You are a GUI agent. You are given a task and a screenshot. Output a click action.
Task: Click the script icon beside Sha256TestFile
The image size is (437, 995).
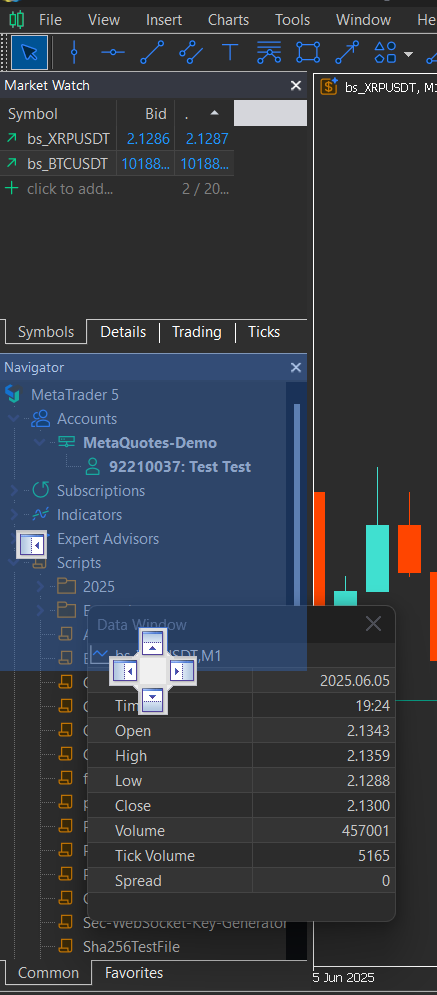pyautogui.click(x=66, y=946)
